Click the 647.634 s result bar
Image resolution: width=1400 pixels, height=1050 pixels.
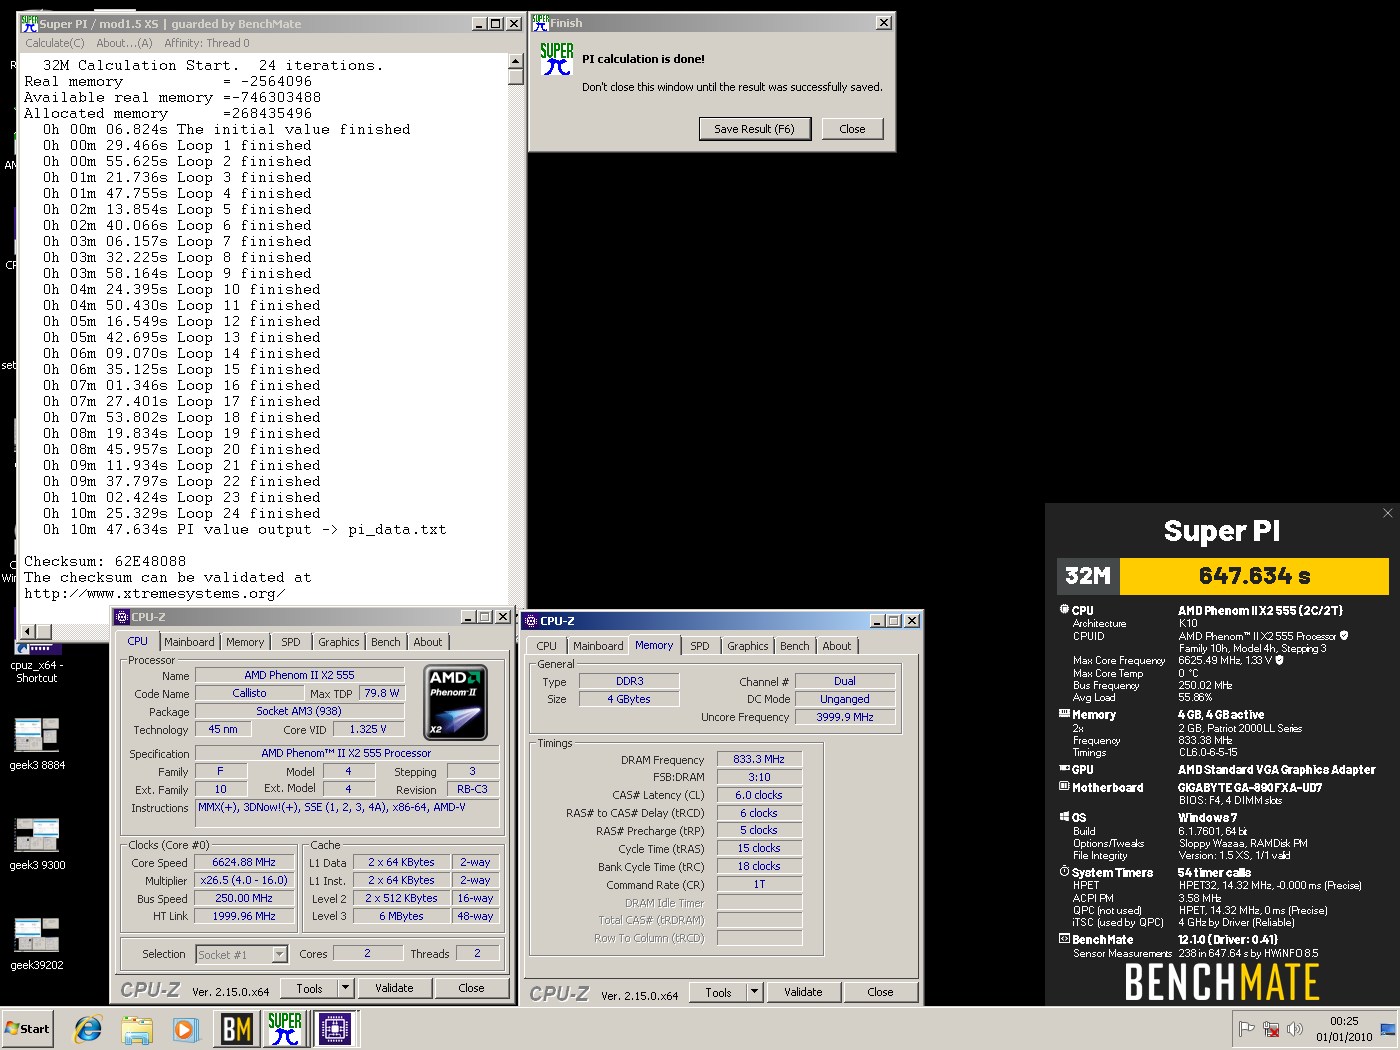1254,576
